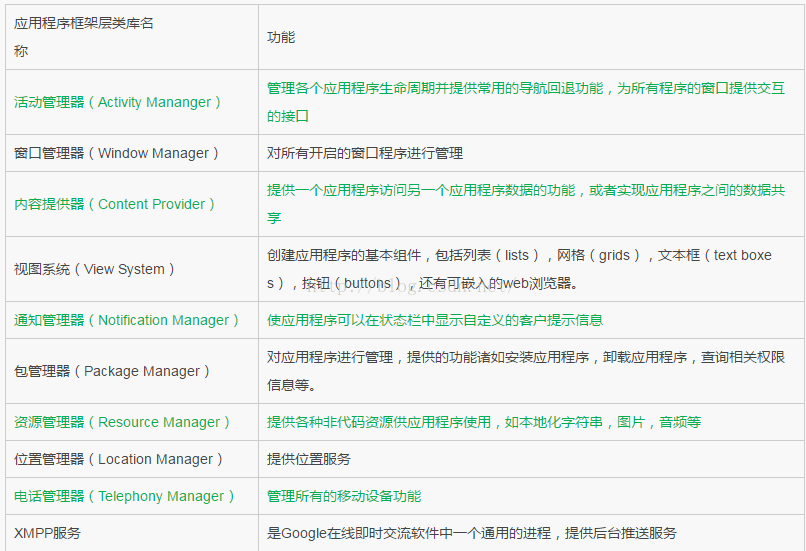Open the Notification Manager green link
This screenshot has height=551, width=806.
127,320
